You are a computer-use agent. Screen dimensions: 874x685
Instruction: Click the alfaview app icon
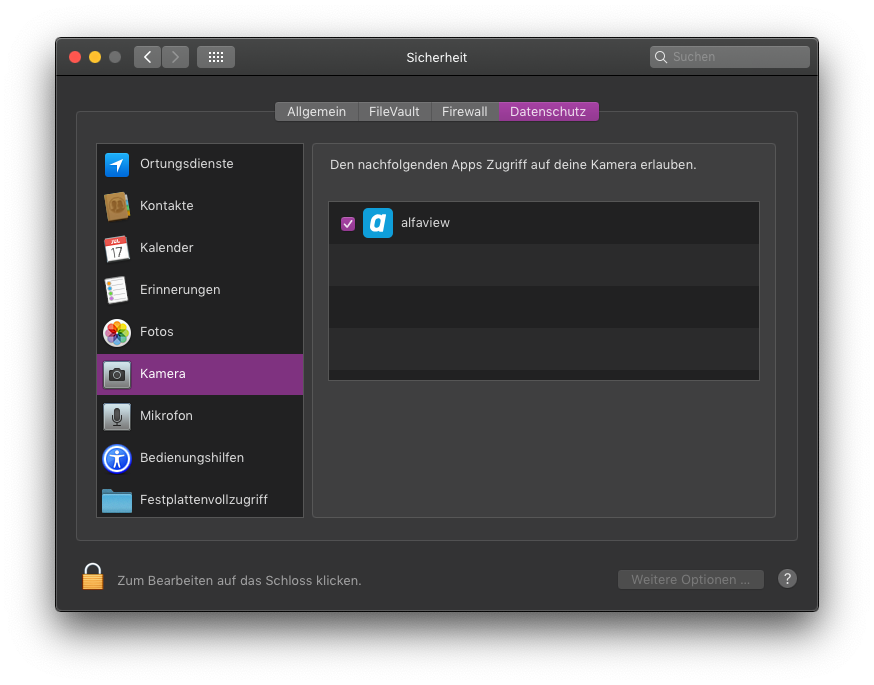tap(378, 223)
